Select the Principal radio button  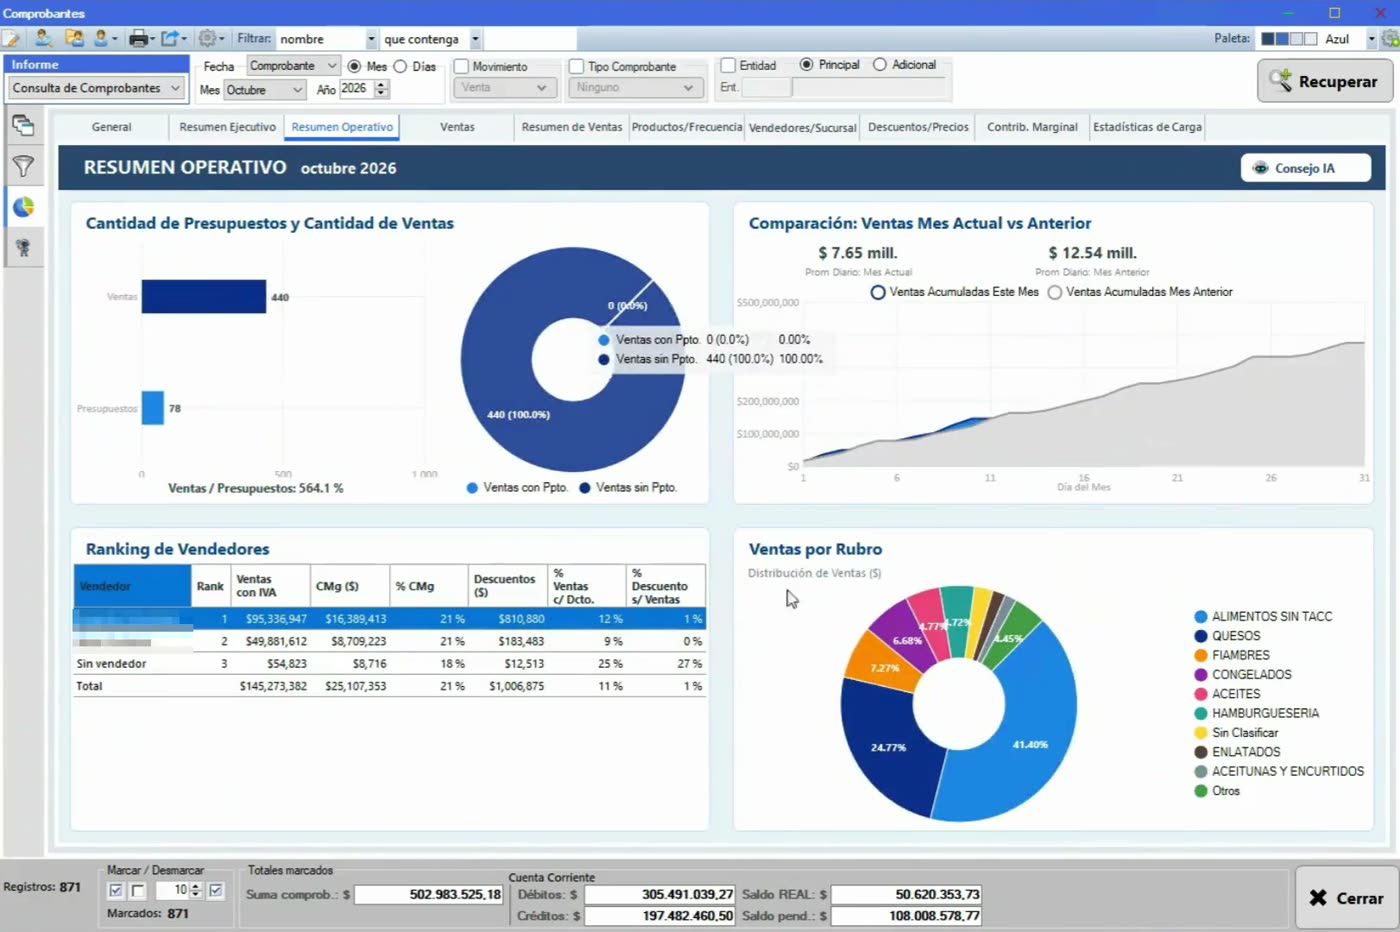(x=806, y=65)
